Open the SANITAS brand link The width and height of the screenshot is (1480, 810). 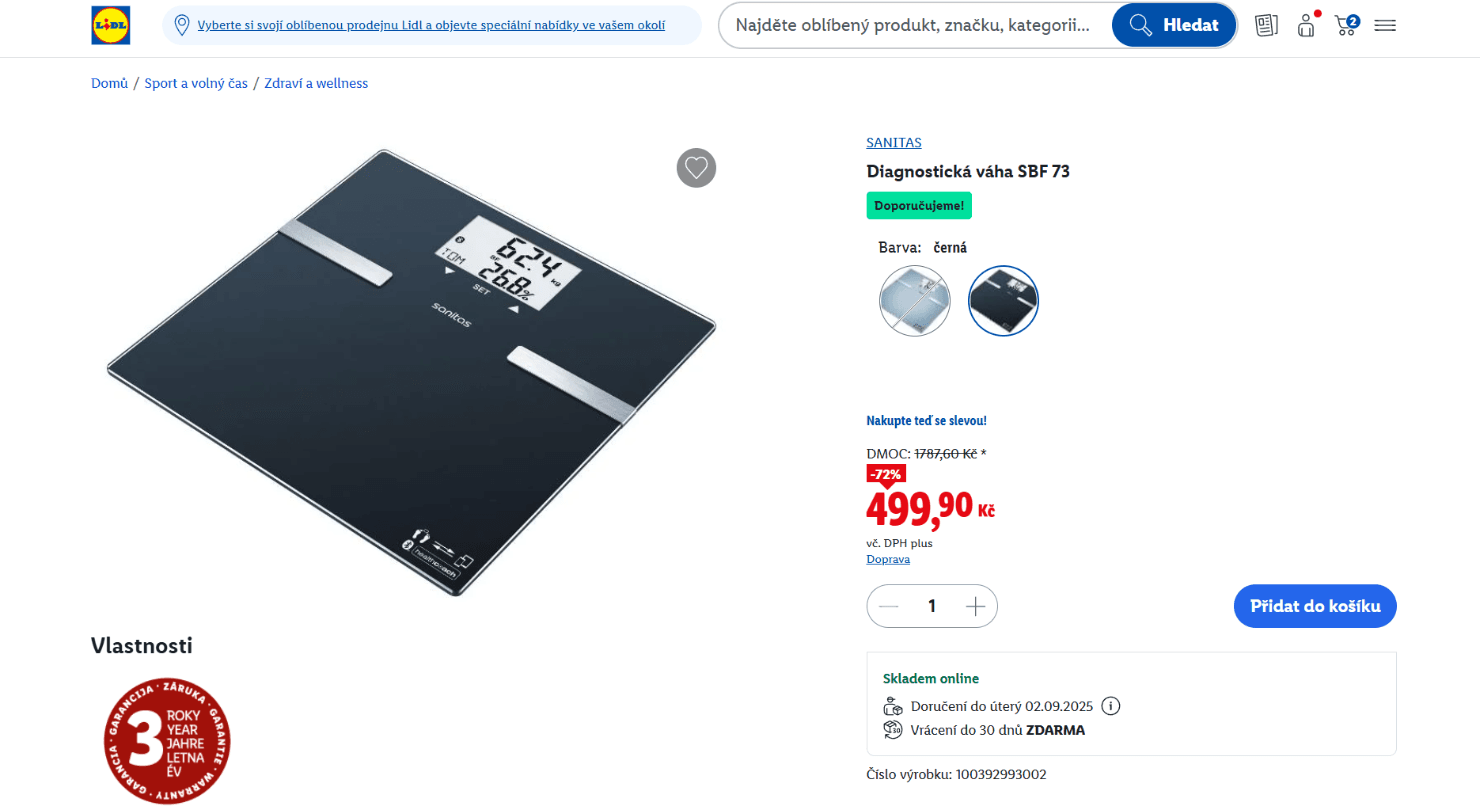(894, 143)
